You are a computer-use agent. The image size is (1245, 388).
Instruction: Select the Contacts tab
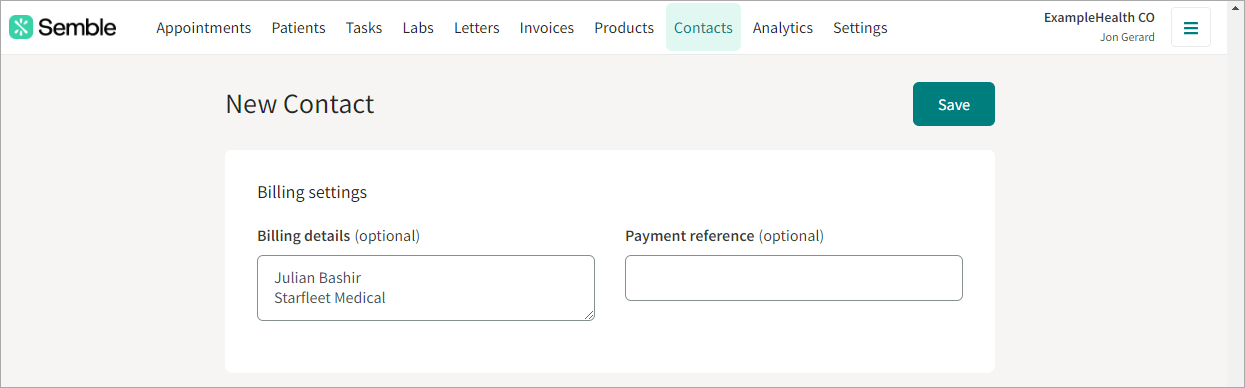(x=703, y=28)
